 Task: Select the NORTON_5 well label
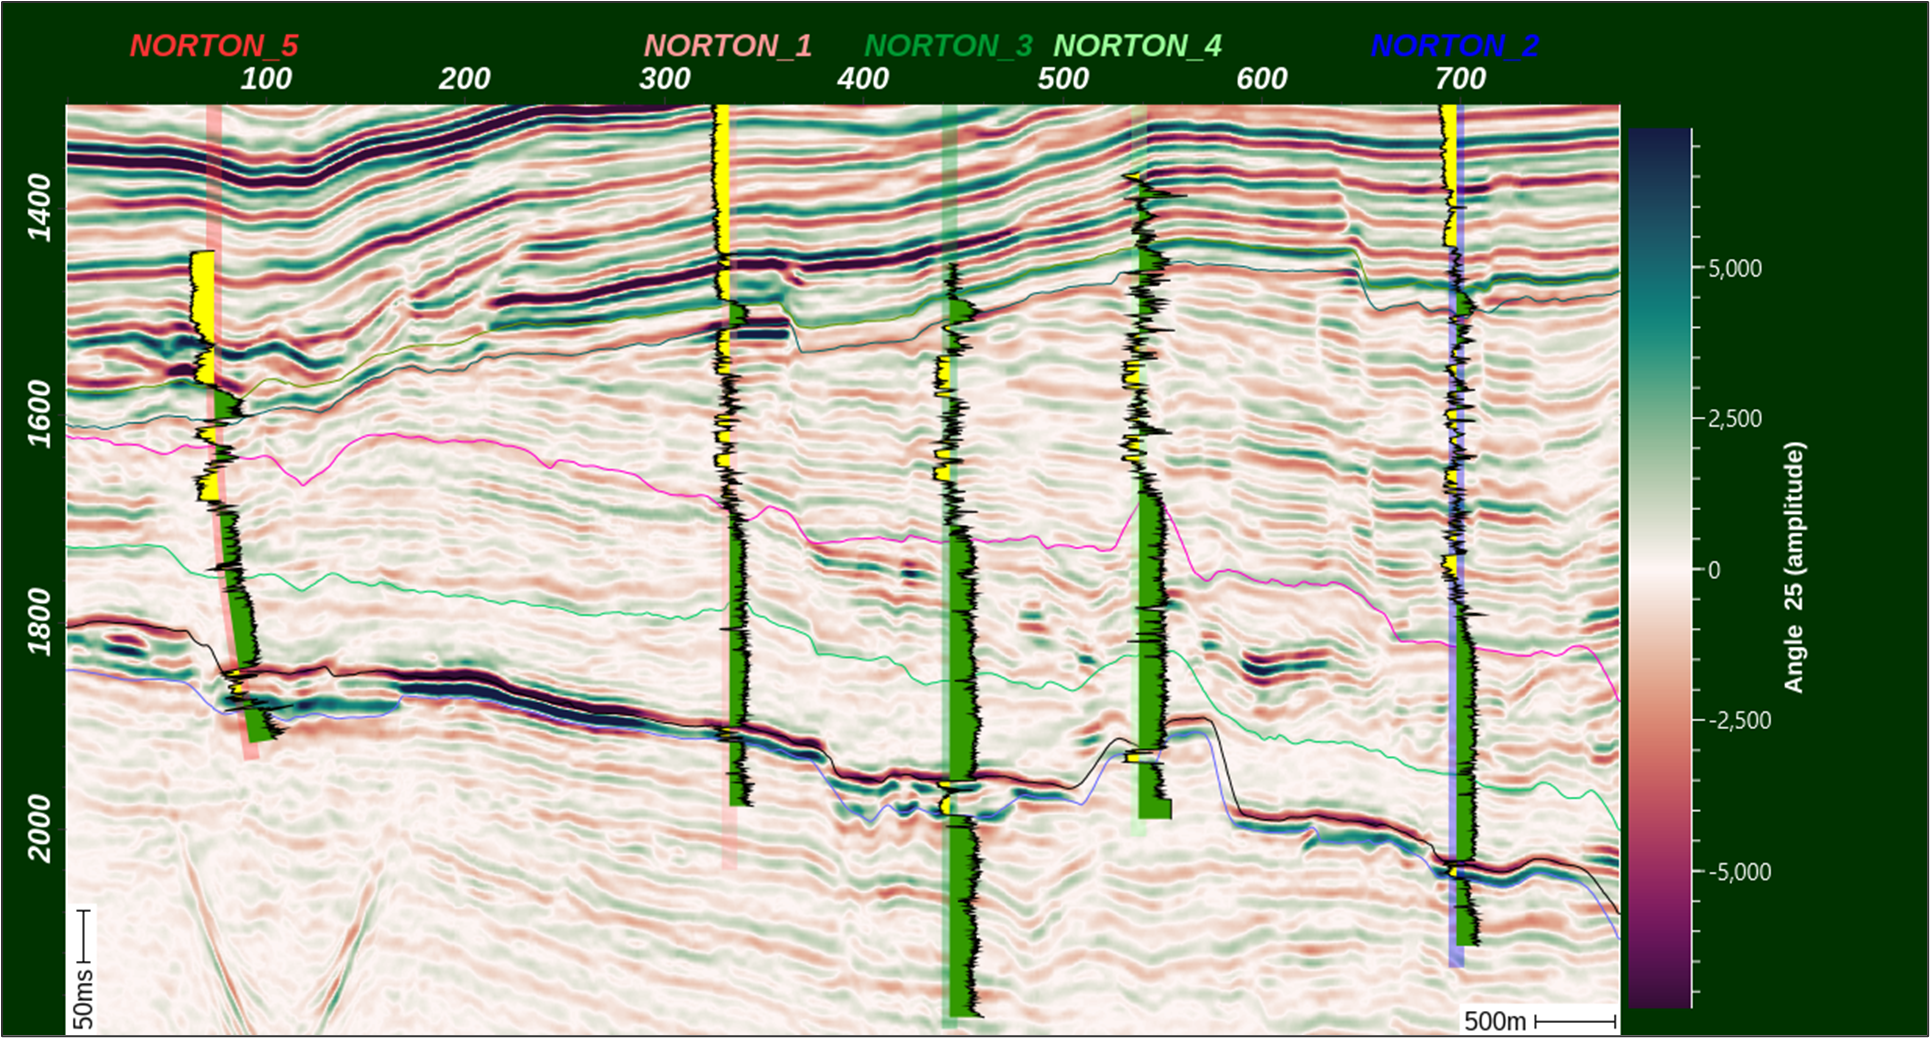point(214,45)
